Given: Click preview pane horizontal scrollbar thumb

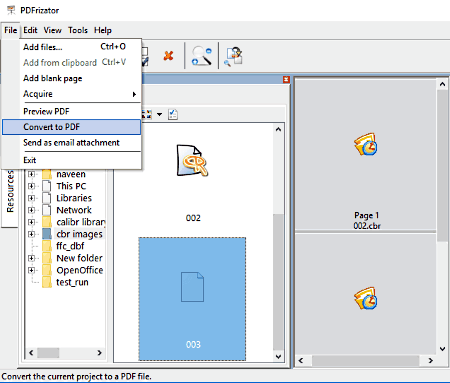Looking at the screenshot, I should pyautogui.click(x=366, y=360).
